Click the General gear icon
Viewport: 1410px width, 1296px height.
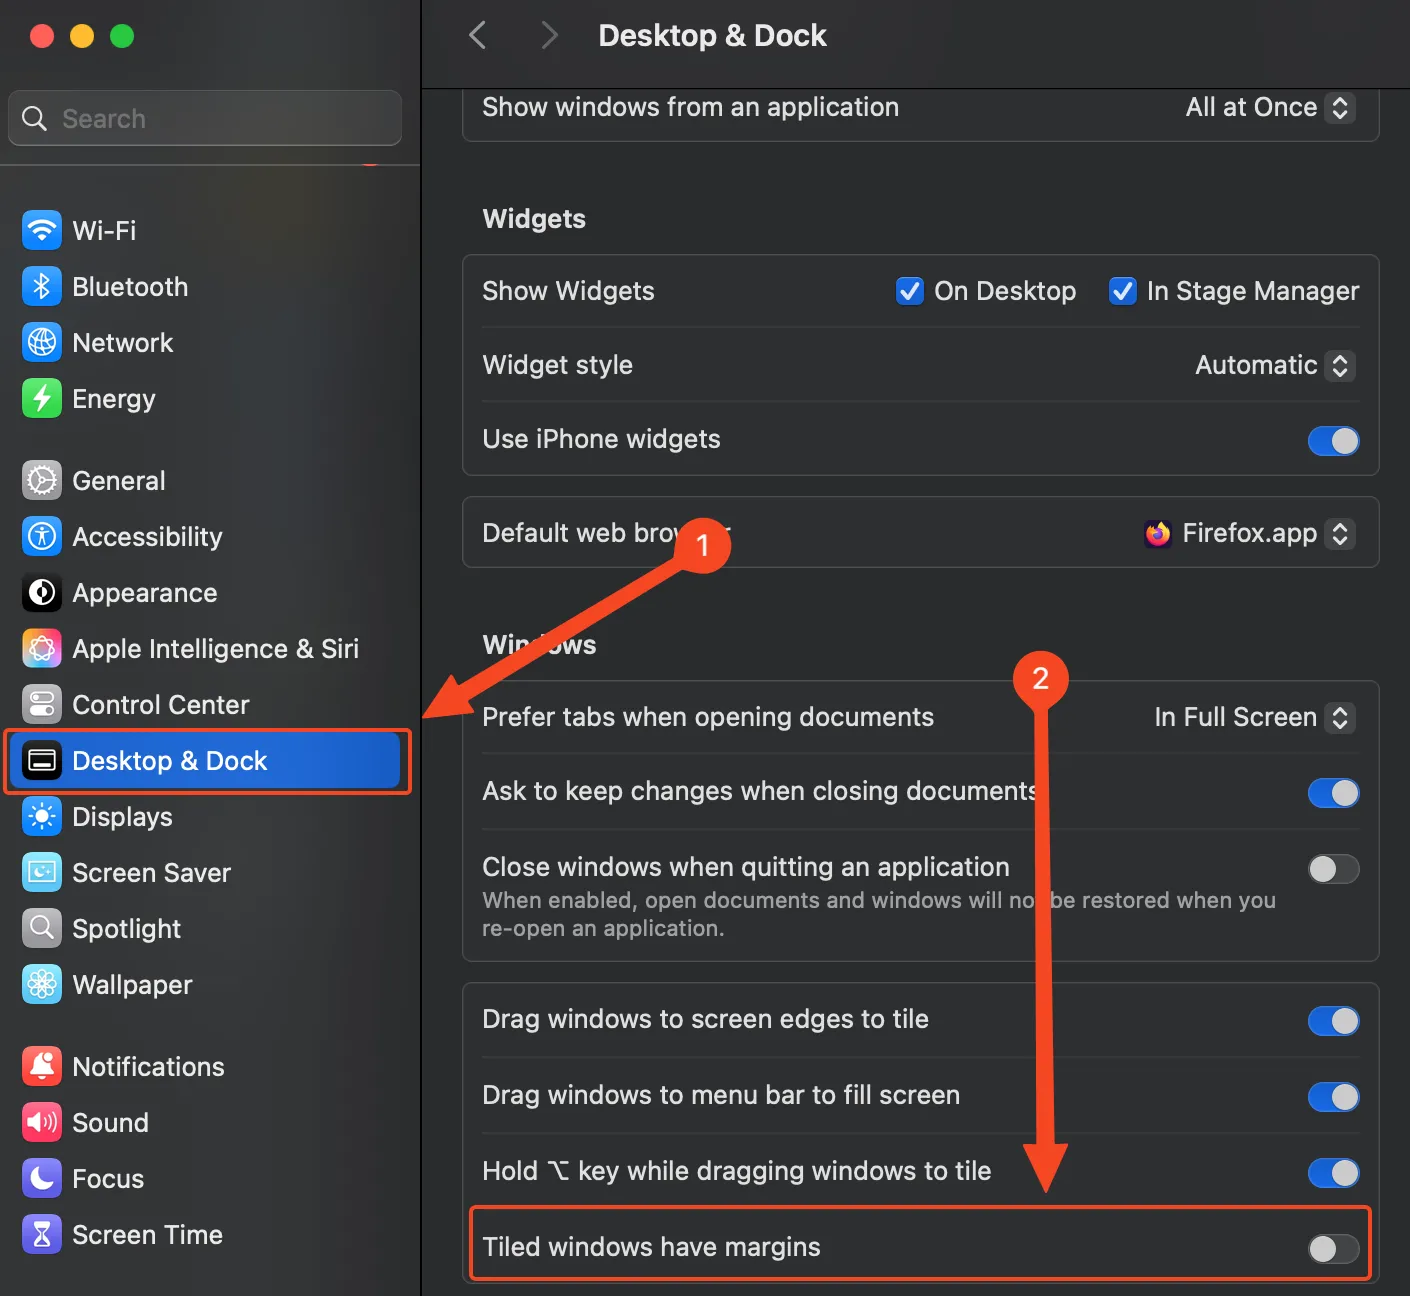pyautogui.click(x=42, y=481)
